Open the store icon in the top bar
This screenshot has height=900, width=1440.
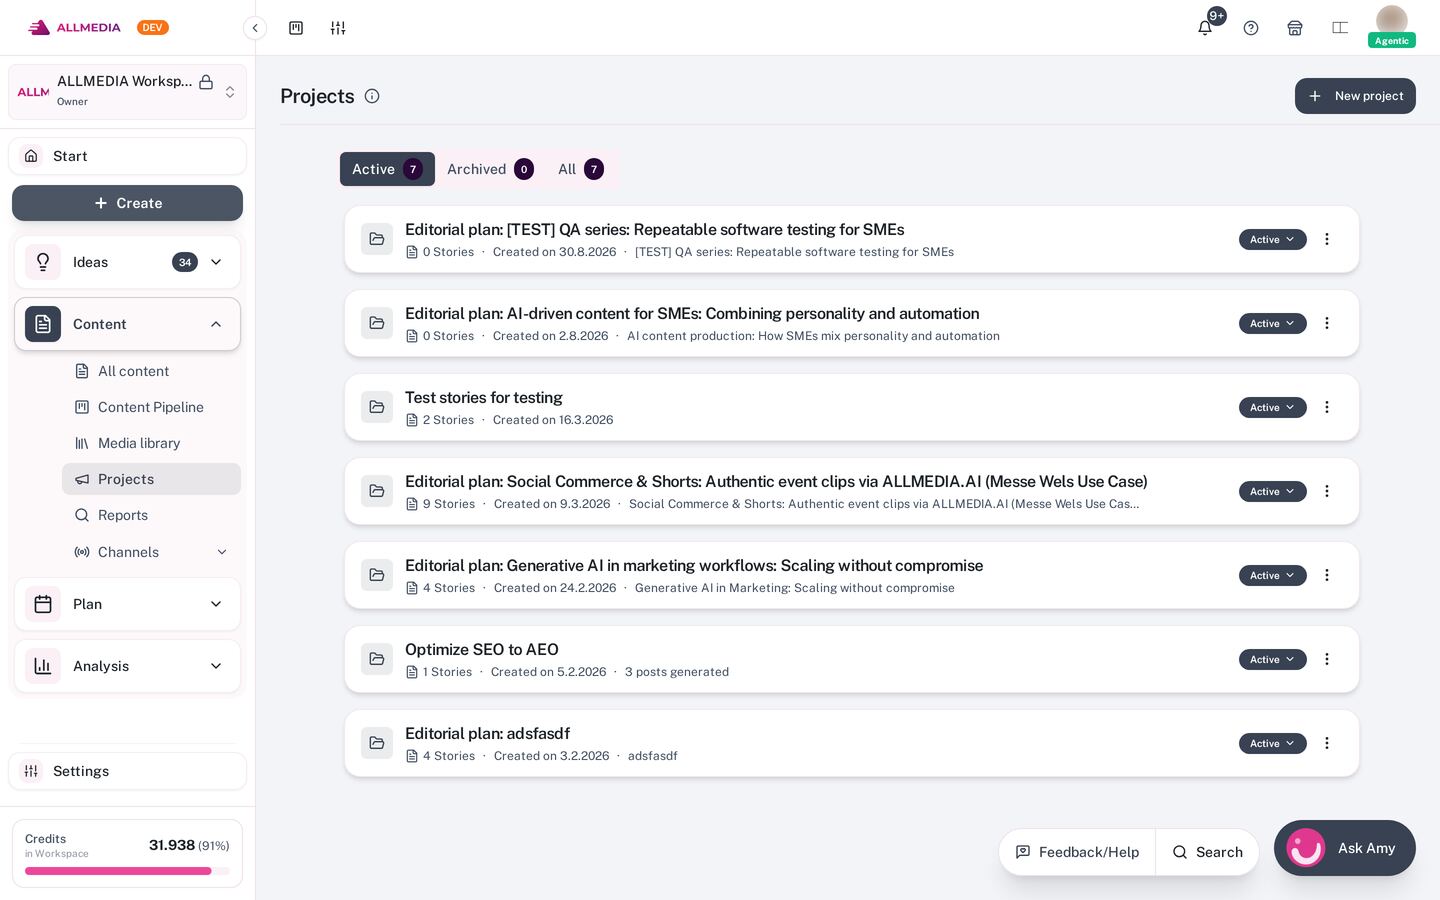1295,28
